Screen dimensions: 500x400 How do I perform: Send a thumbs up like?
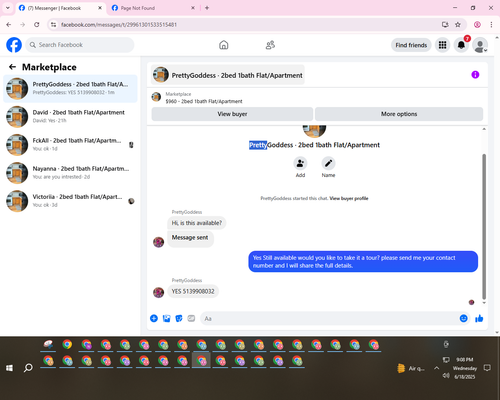pos(479,318)
